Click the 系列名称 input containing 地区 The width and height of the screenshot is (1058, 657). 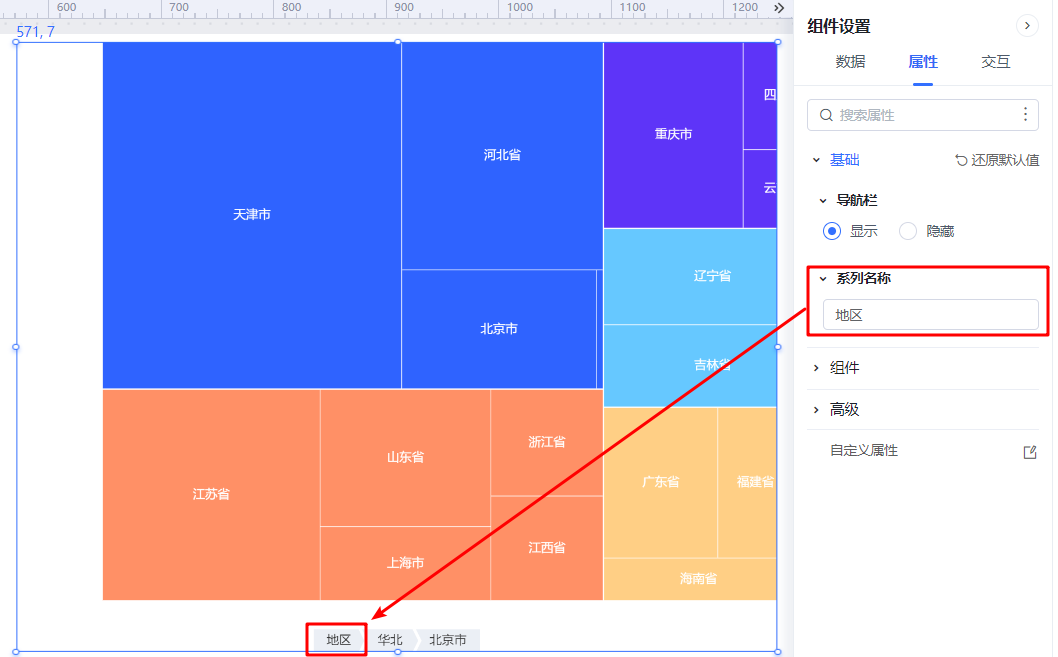tap(930, 315)
